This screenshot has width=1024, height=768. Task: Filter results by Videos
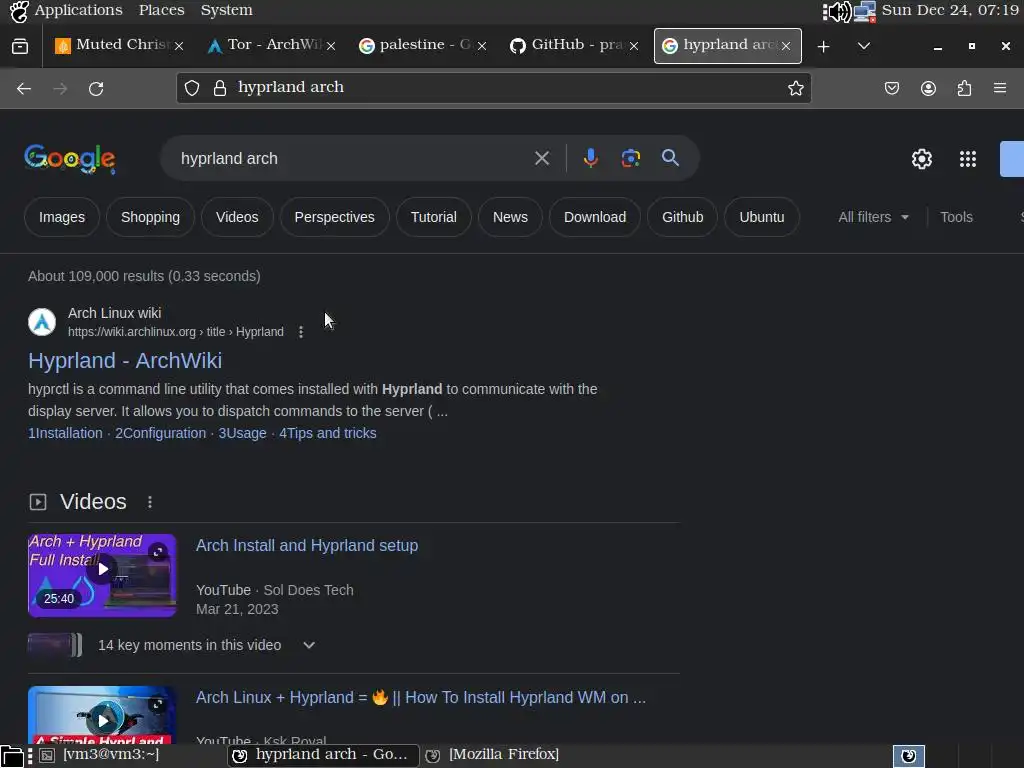pyautogui.click(x=237, y=217)
